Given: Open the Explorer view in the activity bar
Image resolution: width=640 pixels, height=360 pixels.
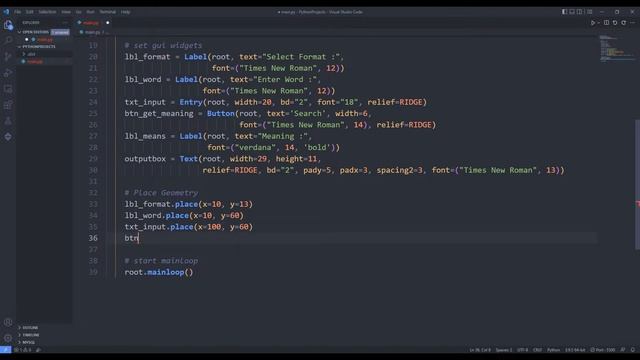Looking at the screenshot, I should point(8,25).
